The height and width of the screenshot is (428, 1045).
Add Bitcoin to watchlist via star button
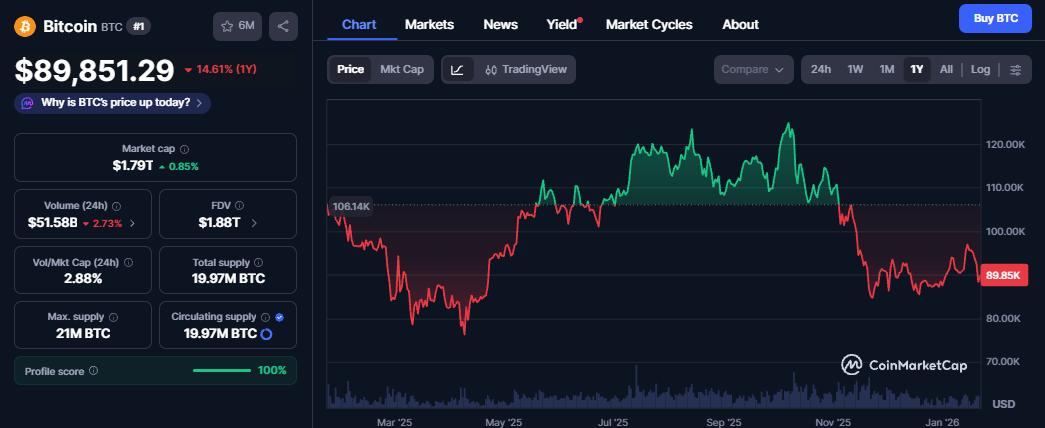point(237,26)
